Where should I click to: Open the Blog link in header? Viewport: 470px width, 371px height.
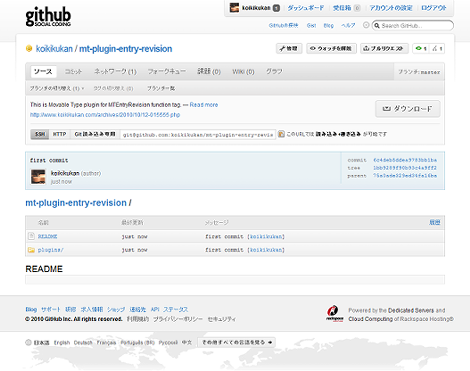[328, 25]
